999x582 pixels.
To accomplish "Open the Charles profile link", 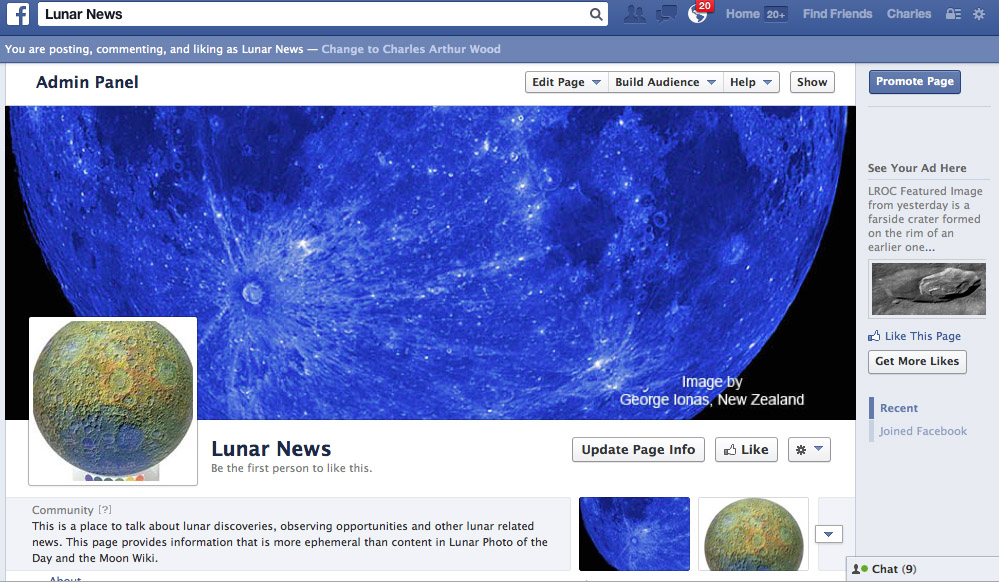I will pos(909,14).
